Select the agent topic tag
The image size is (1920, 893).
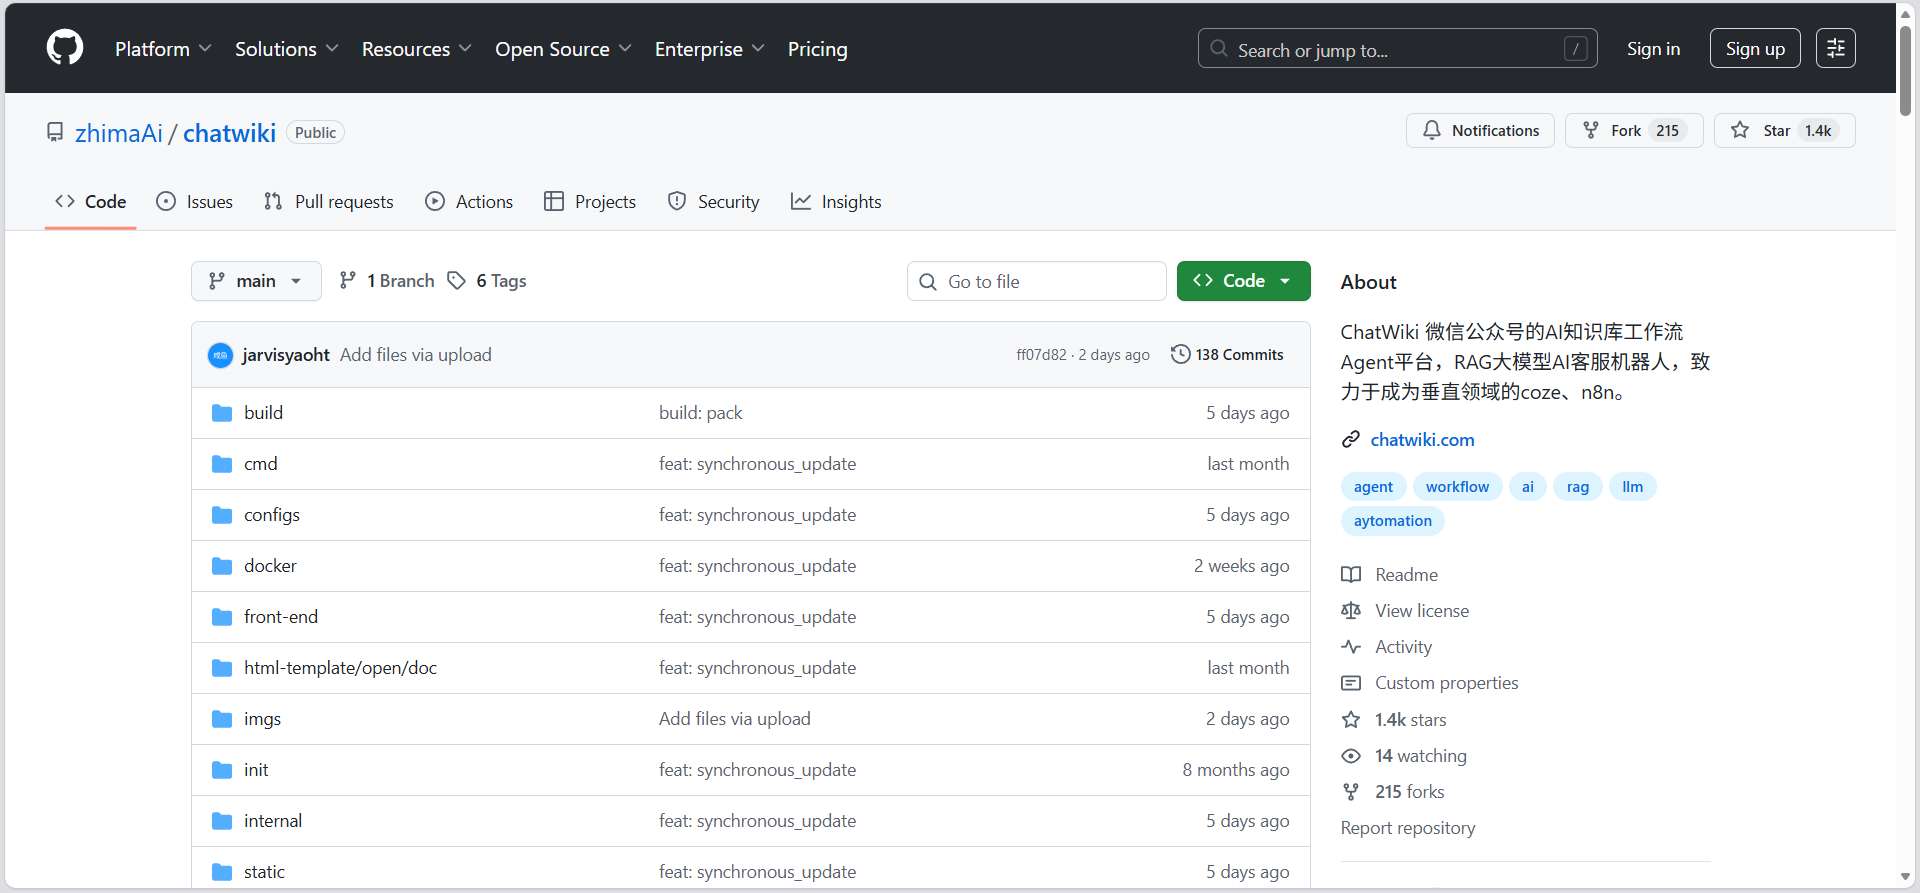pyautogui.click(x=1373, y=487)
